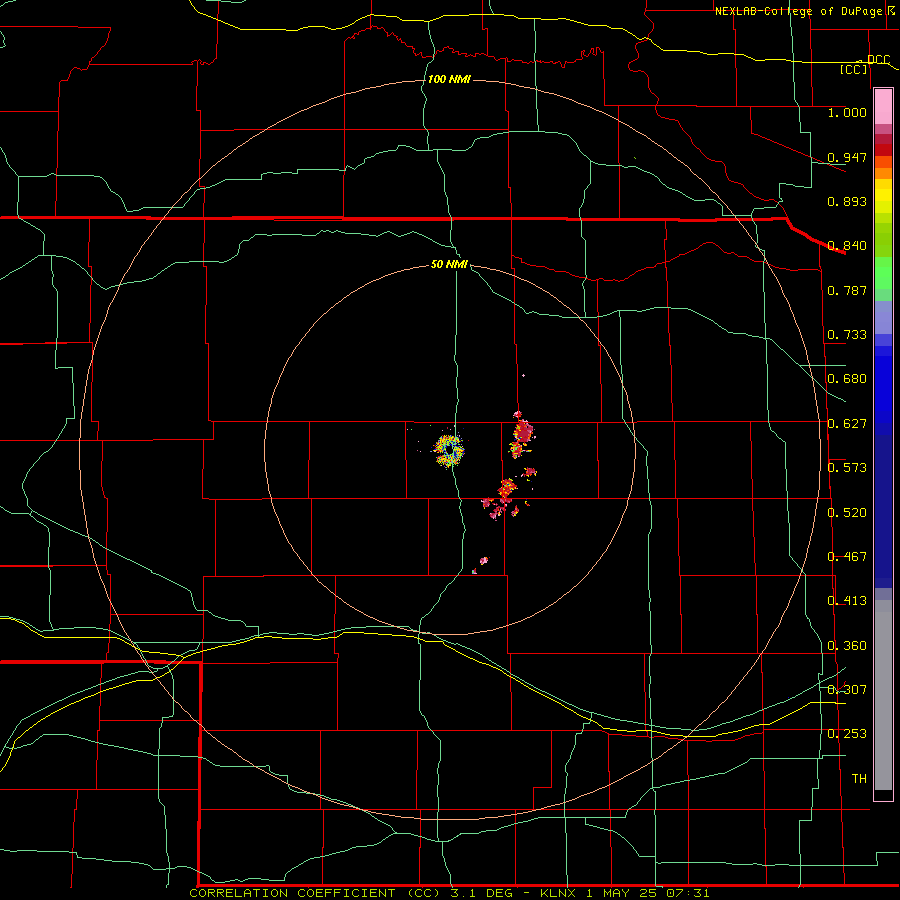Image resolution: width=900 pixels, height=900 pixels.
Task: Select the 0.253 scale value
Action: (847, 733)
